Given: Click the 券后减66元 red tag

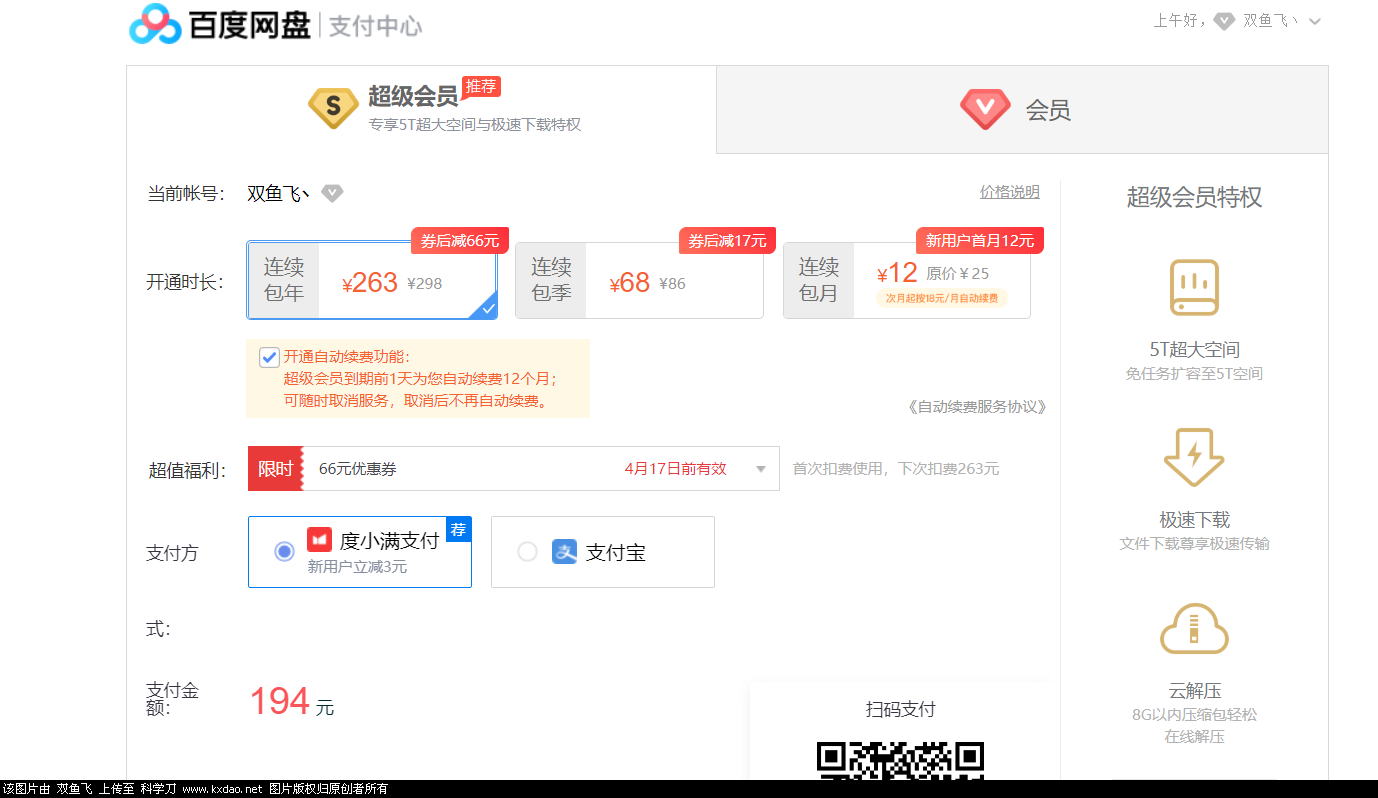Looking at the screenshot, I should click(x=460, y=241).
